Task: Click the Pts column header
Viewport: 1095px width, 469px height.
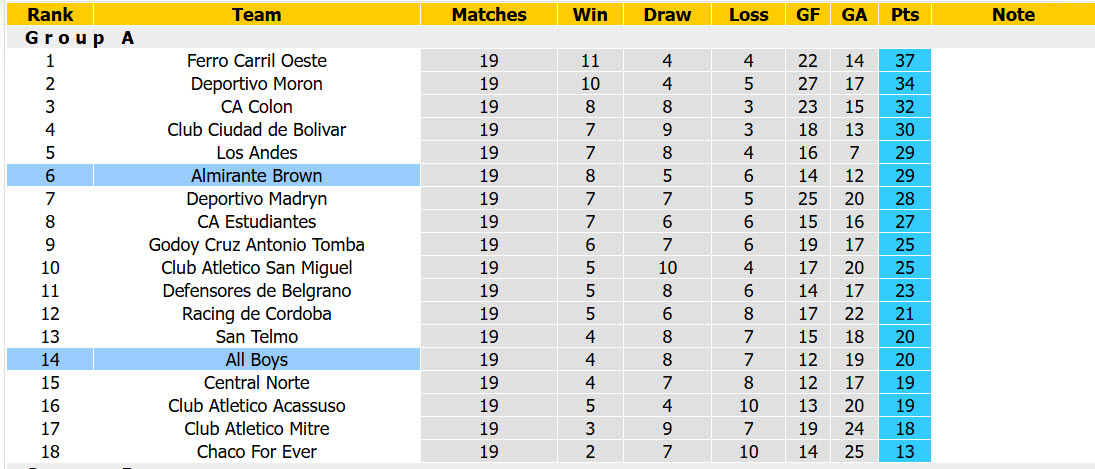Action: click(905, 14)
